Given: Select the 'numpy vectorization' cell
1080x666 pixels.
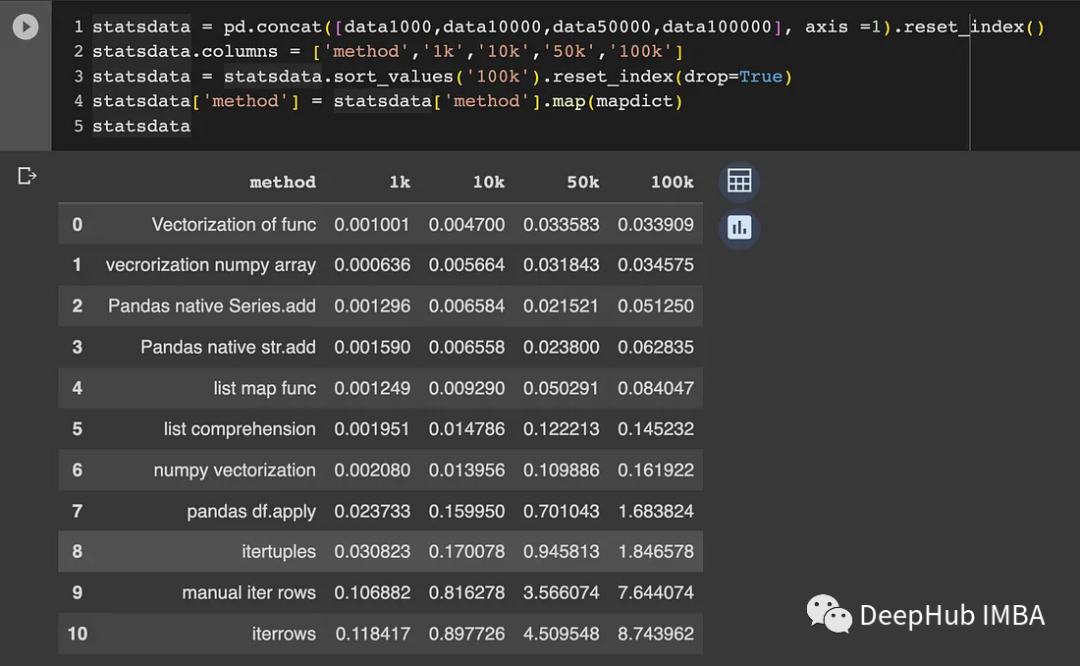Looking at the screenshot, I should click(234, 470).
